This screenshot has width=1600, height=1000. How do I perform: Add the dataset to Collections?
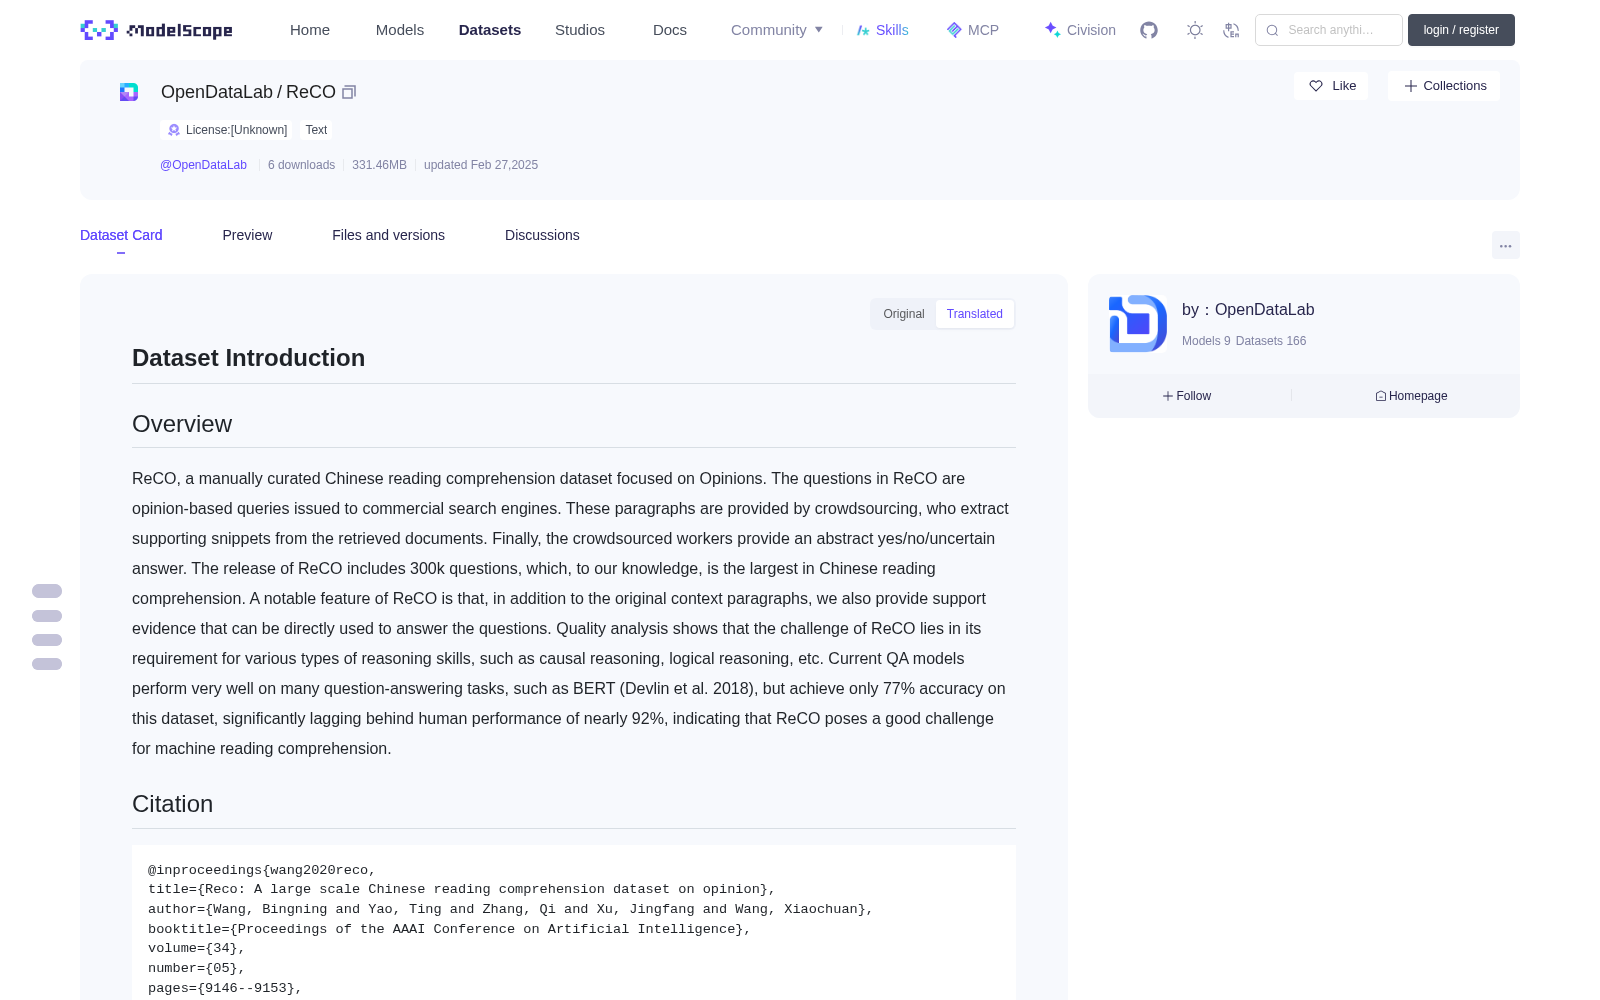(x=1444, y=86)
